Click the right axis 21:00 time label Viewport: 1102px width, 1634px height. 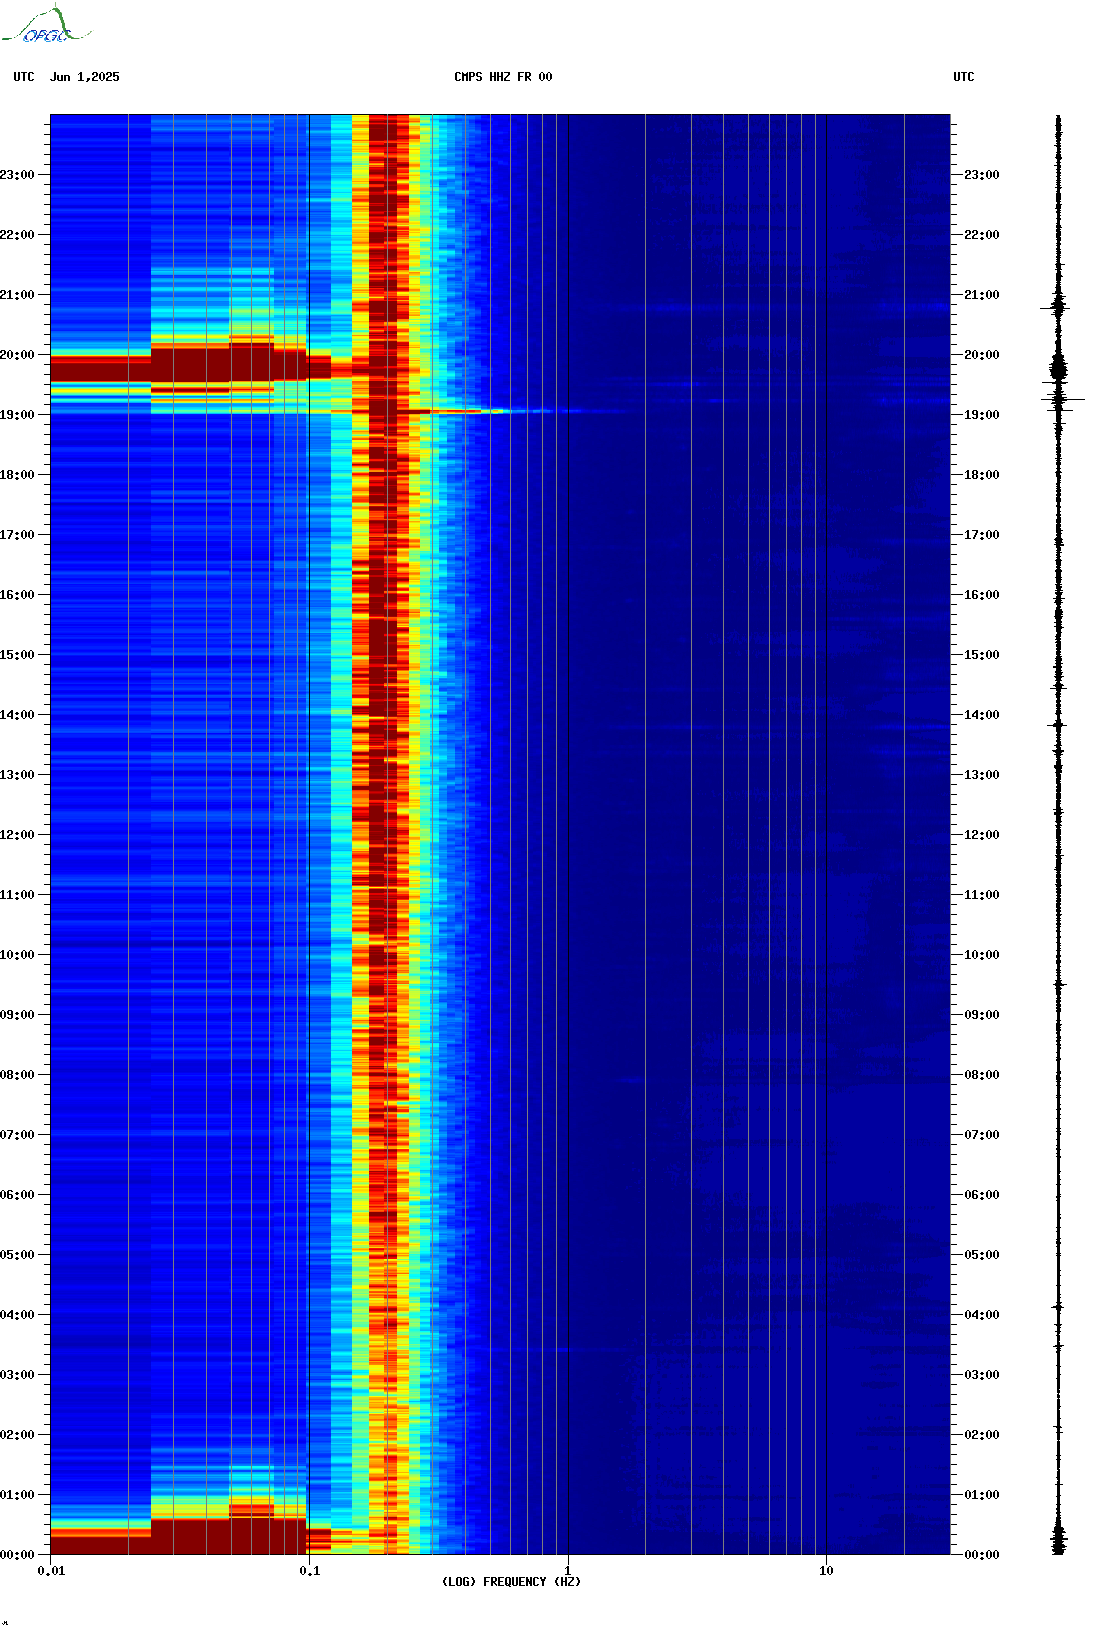982,295
